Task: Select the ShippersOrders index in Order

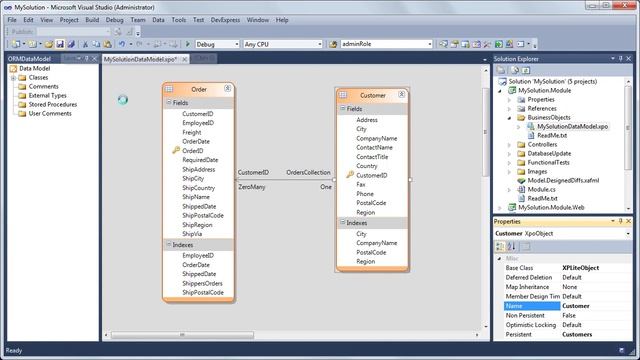Action: point(202,283)
